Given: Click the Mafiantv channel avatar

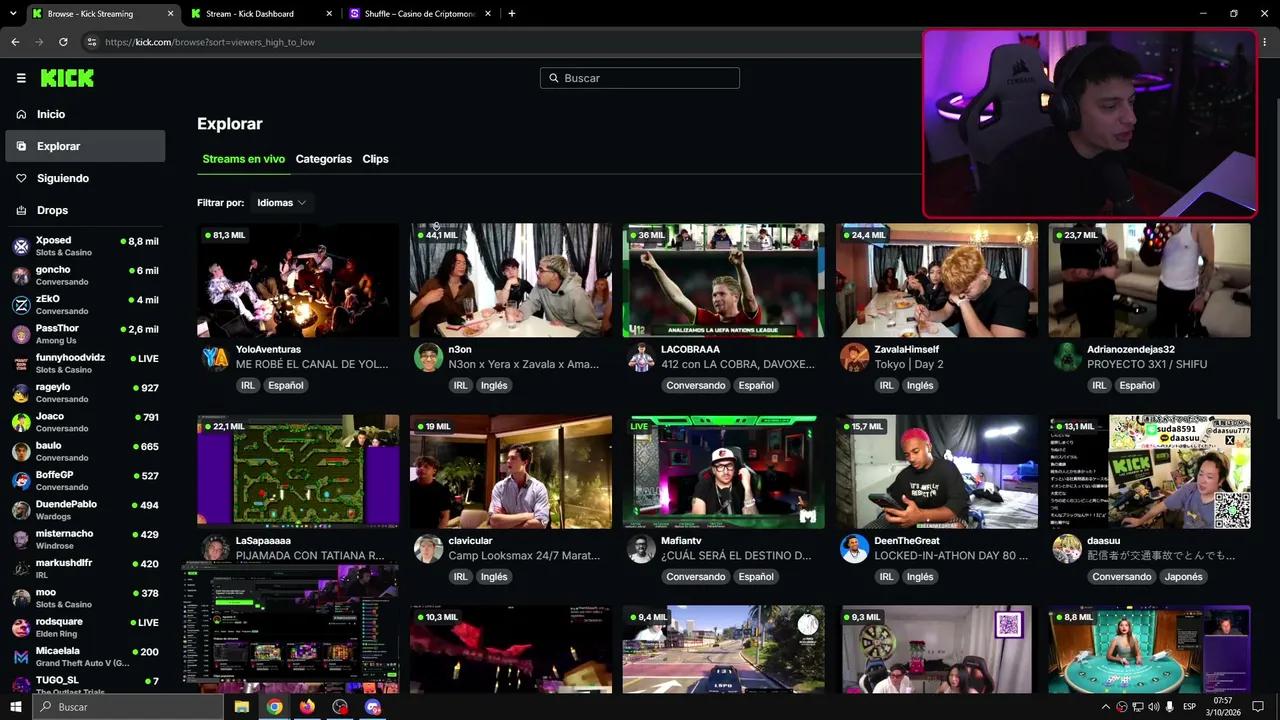Looking at the screenshot, I should (641, 548).
